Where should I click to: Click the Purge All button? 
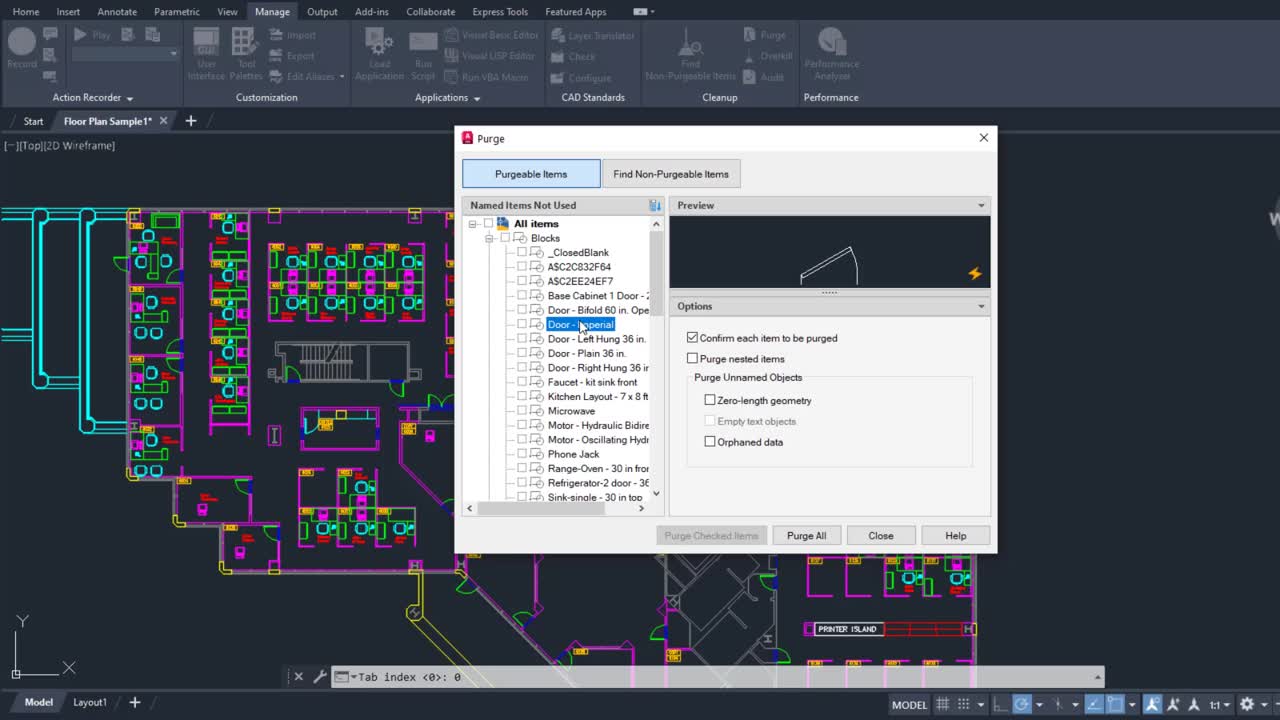pos(806,536)
